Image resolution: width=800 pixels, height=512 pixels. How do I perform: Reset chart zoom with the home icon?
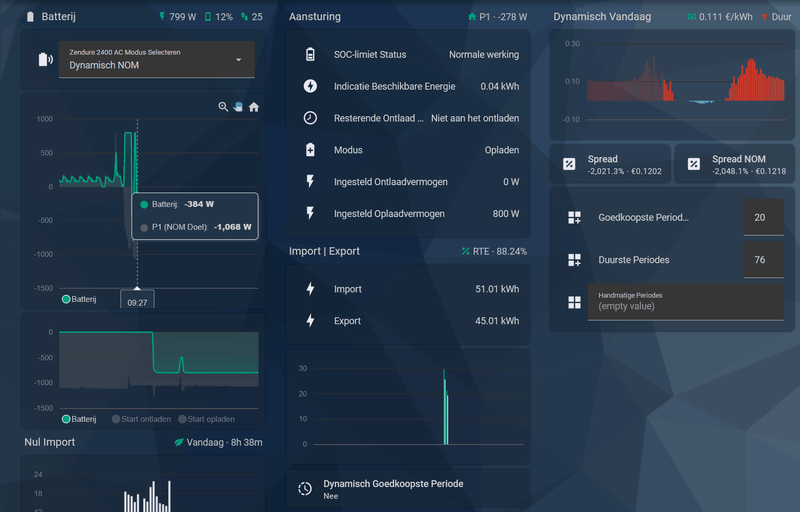(x=254, y=107)
